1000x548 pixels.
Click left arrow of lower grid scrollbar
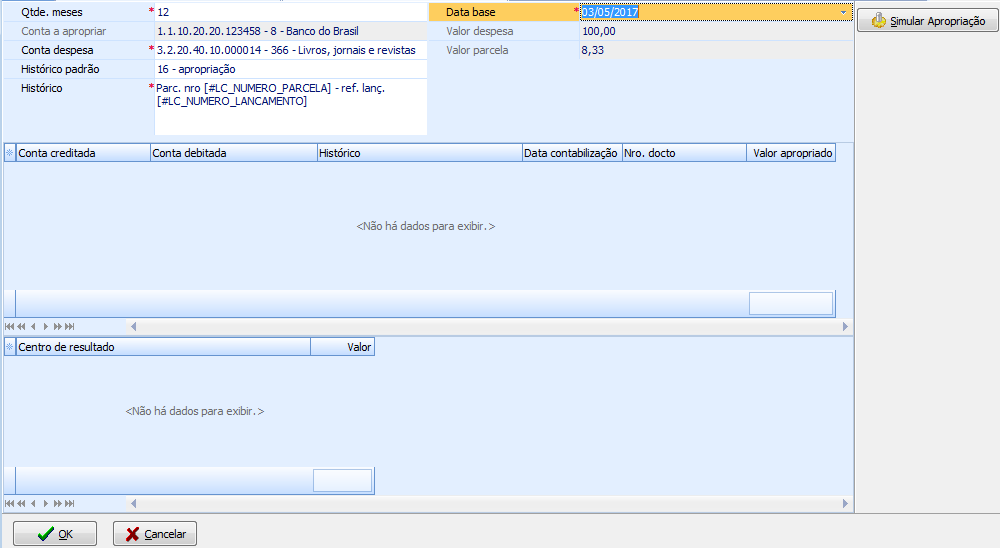[x=133, y=503]
